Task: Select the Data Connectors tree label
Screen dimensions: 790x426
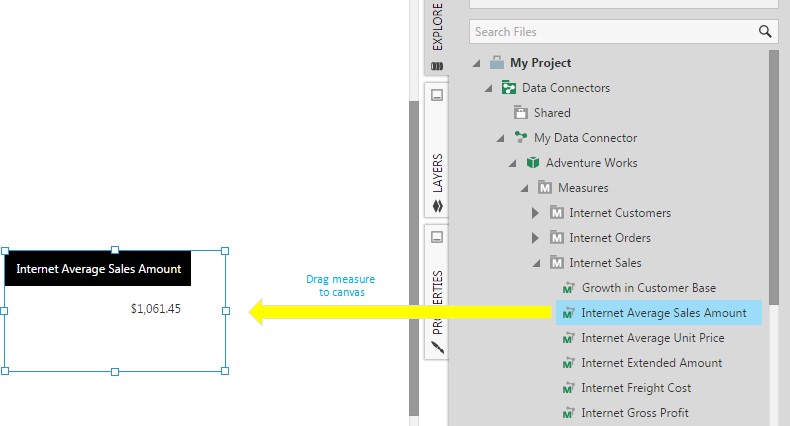Action: (566, 88)
